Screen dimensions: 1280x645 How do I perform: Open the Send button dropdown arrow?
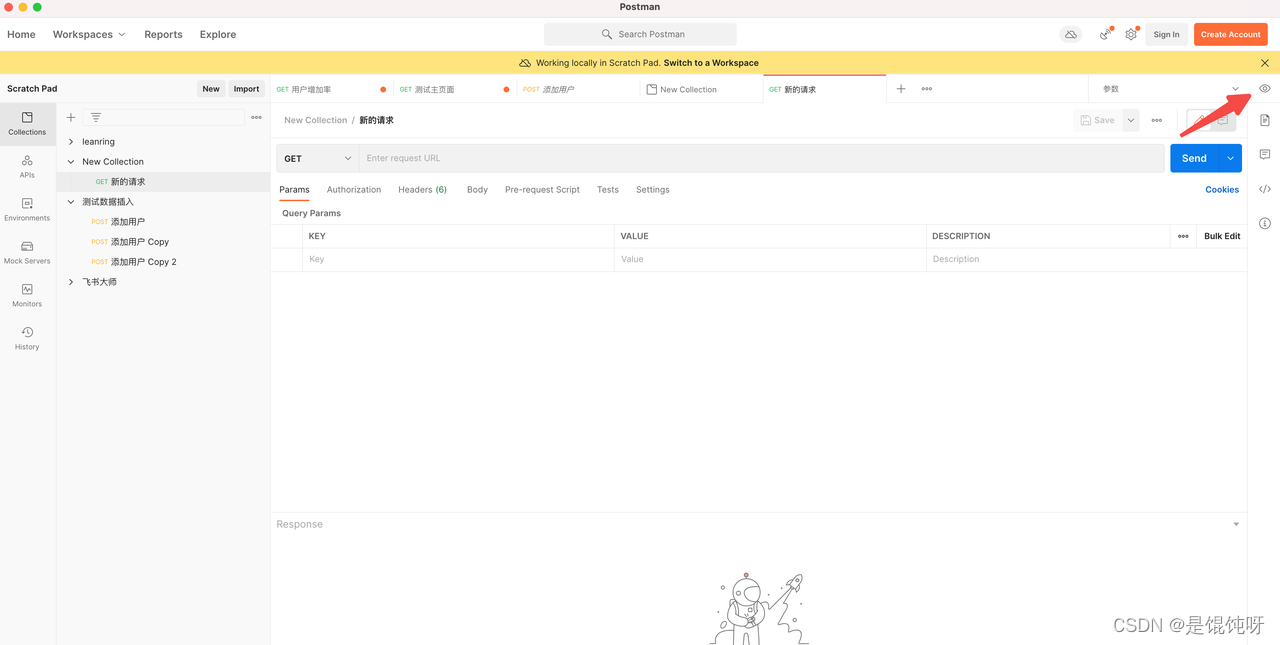point(1231,158)
